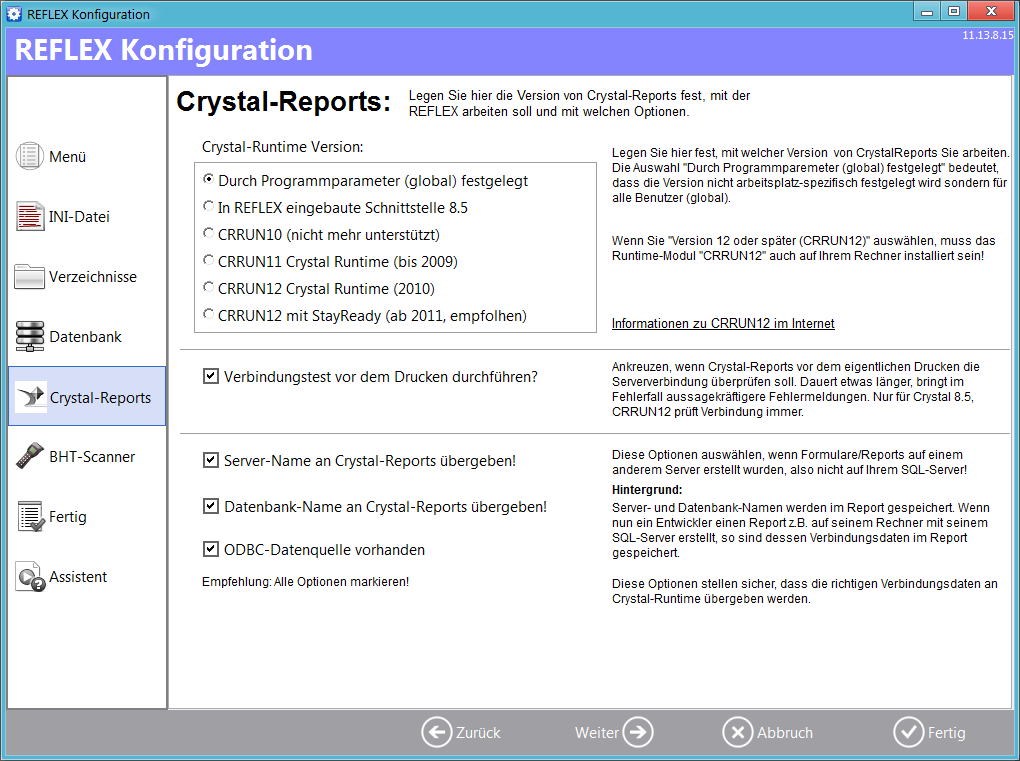
Task: Click the Weiter right-arrow icon
Action: [638, 732]
